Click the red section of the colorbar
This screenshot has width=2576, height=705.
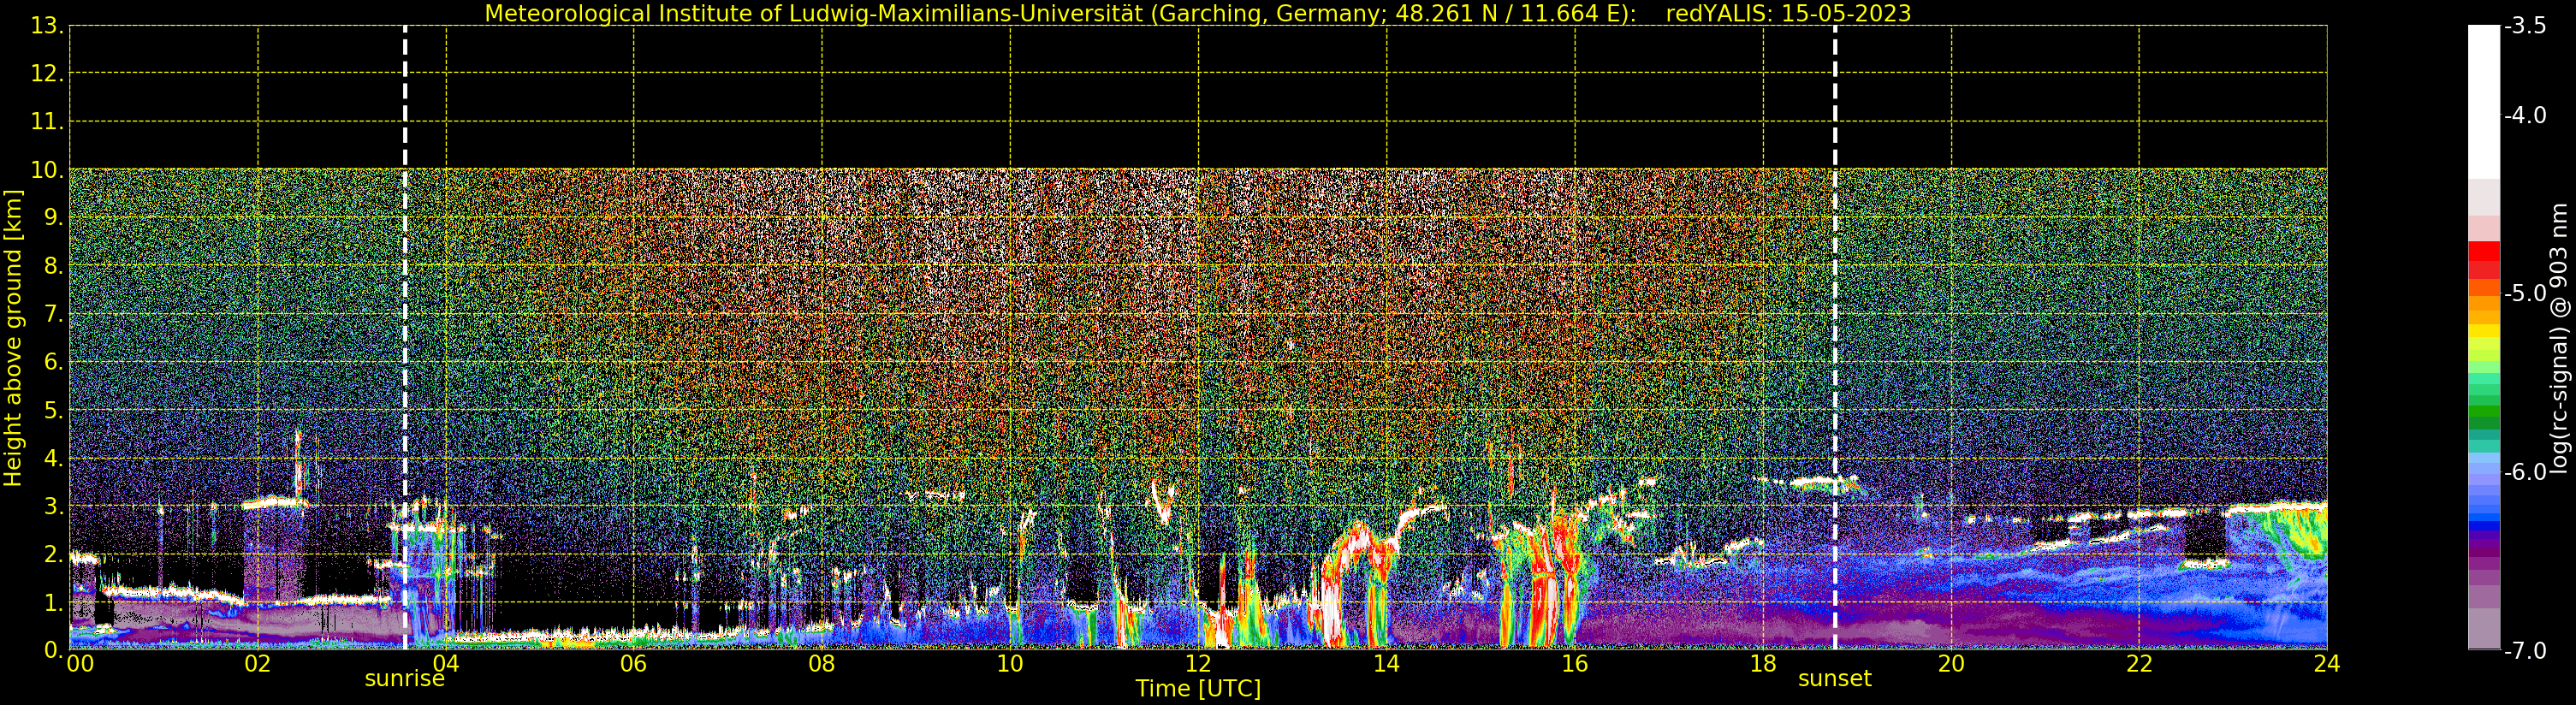click(2484, 258)
